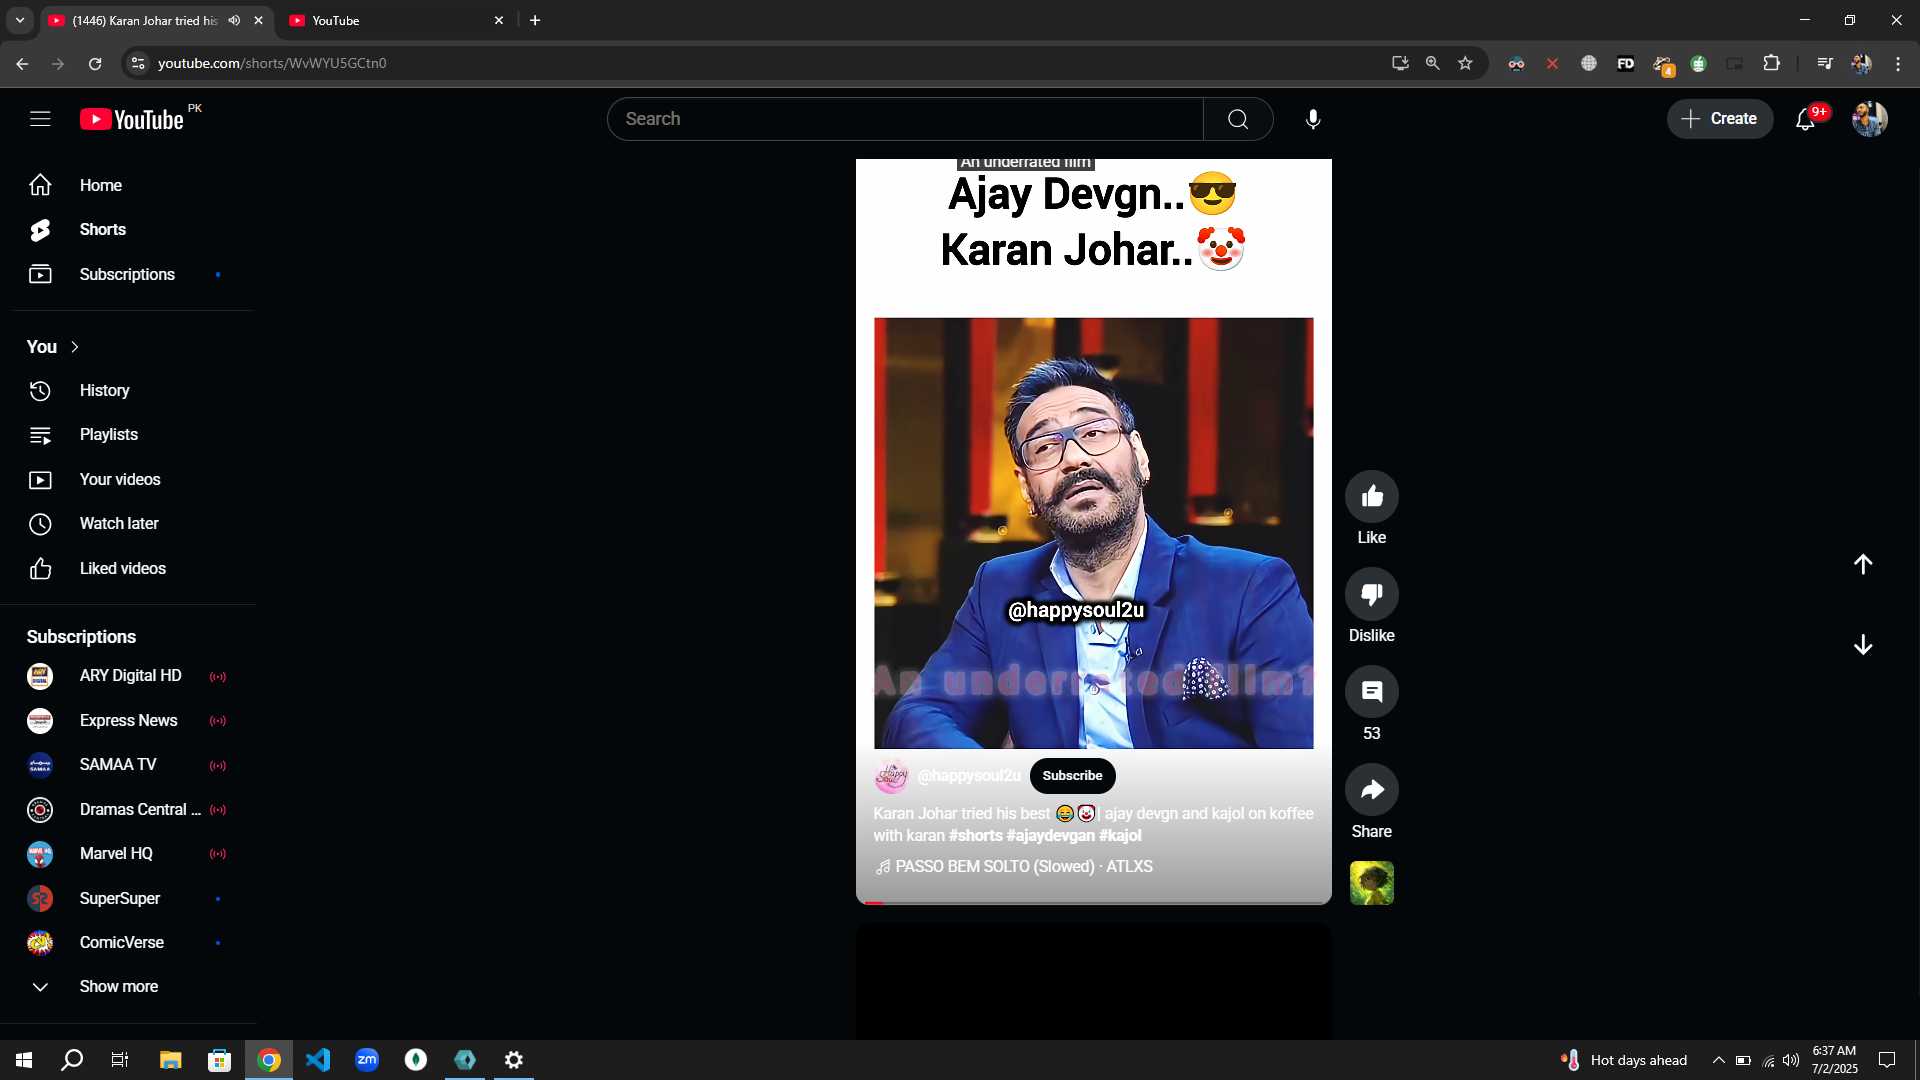Viewport: 1920px width, 1080px height.
Task: Like the short video
Action: click(x=1372, y=497)
